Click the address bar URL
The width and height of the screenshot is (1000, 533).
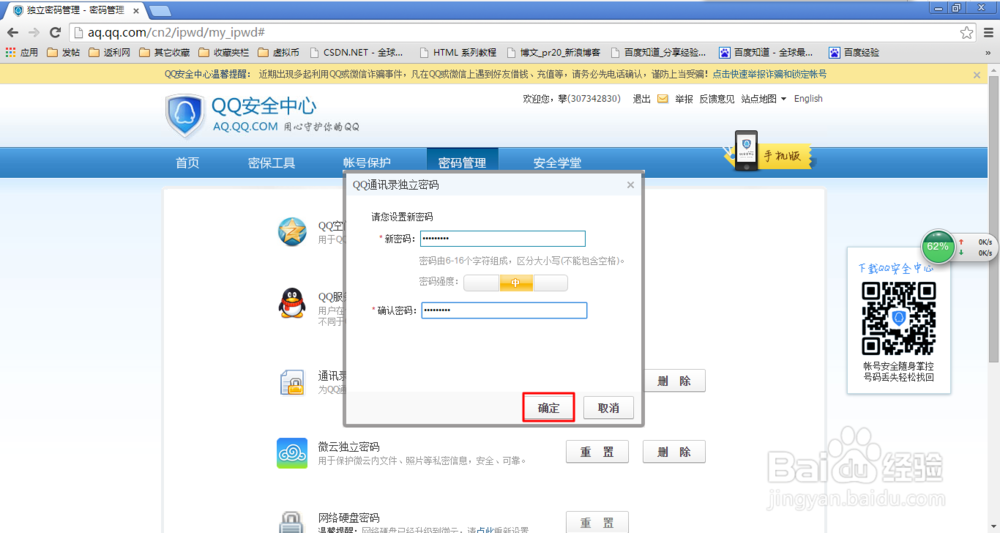[176, 32]
